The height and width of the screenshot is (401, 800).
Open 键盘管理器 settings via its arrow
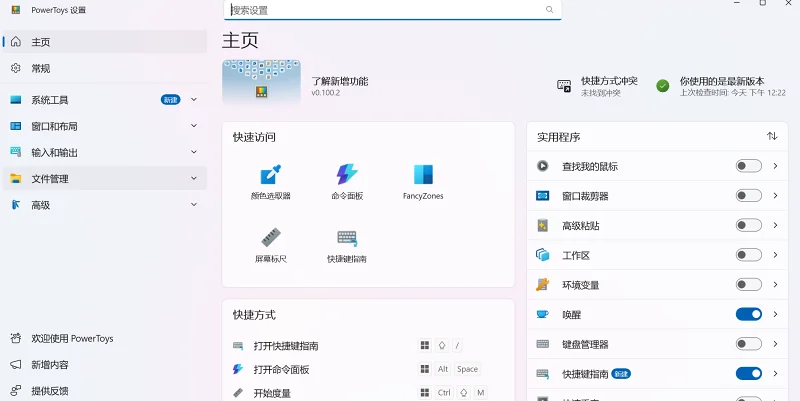tap(775, 344)
